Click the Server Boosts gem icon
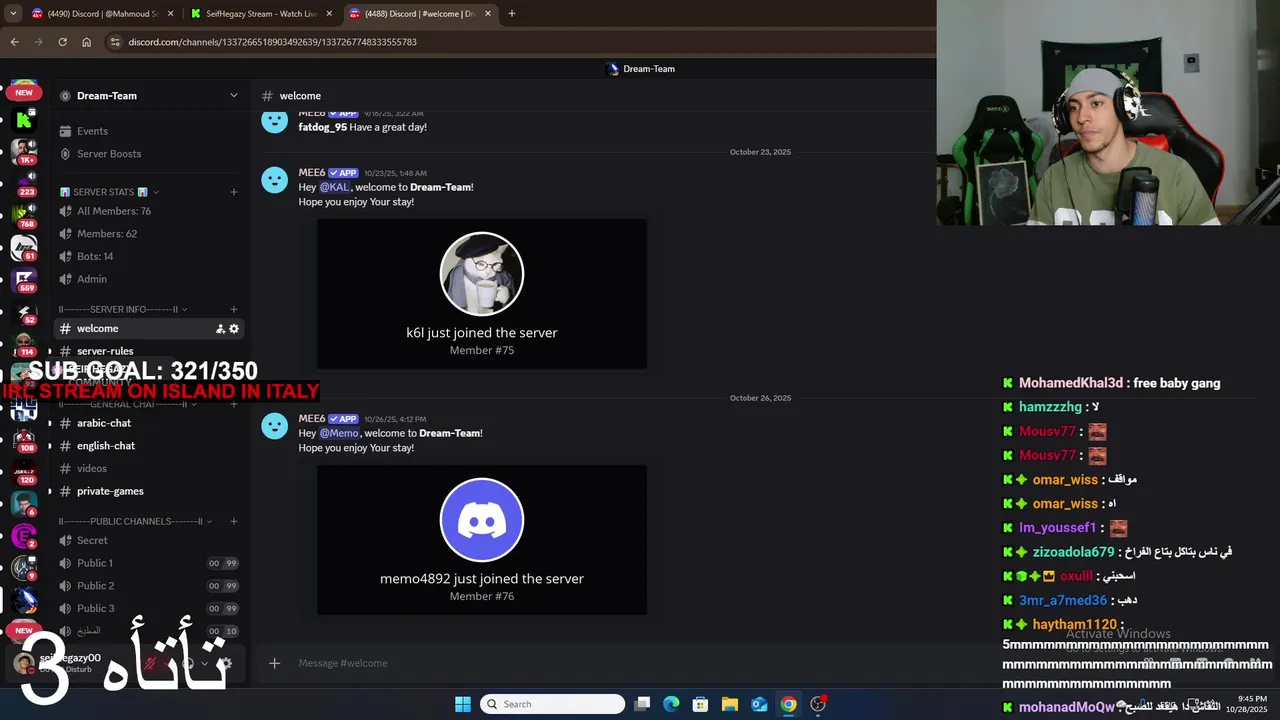The width and height of the screenshot is (1280, 720). (65, 154)
